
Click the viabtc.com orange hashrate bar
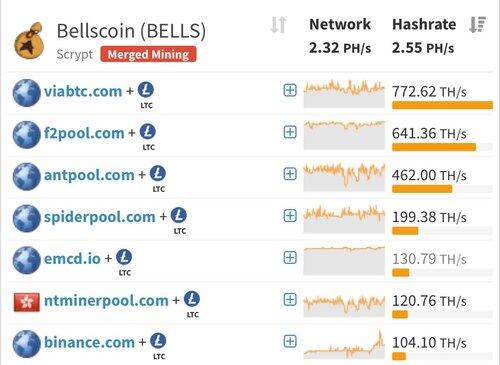pos(442,105)
